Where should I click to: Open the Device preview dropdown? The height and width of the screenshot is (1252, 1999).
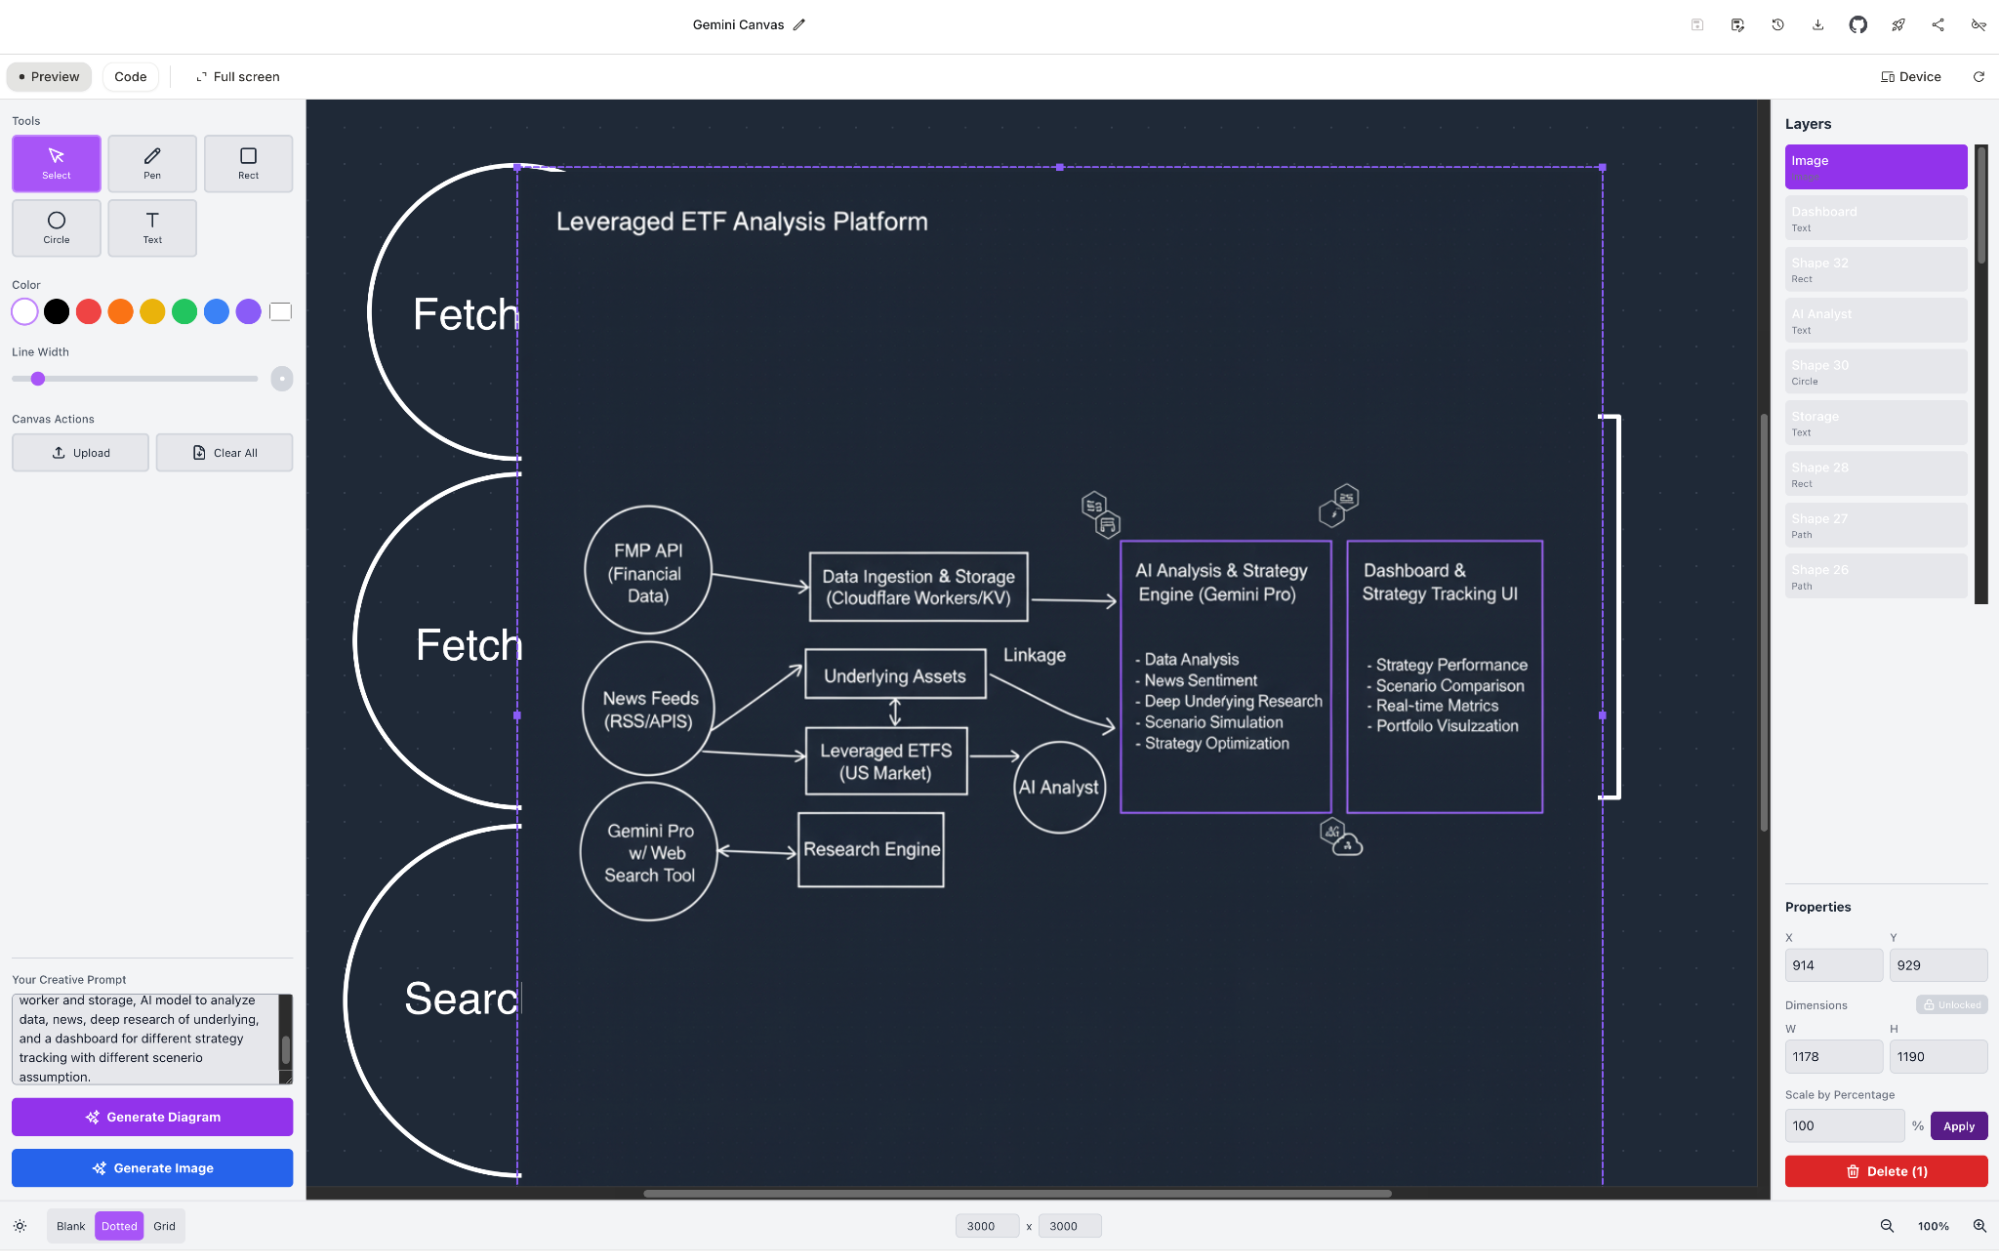1910,77
